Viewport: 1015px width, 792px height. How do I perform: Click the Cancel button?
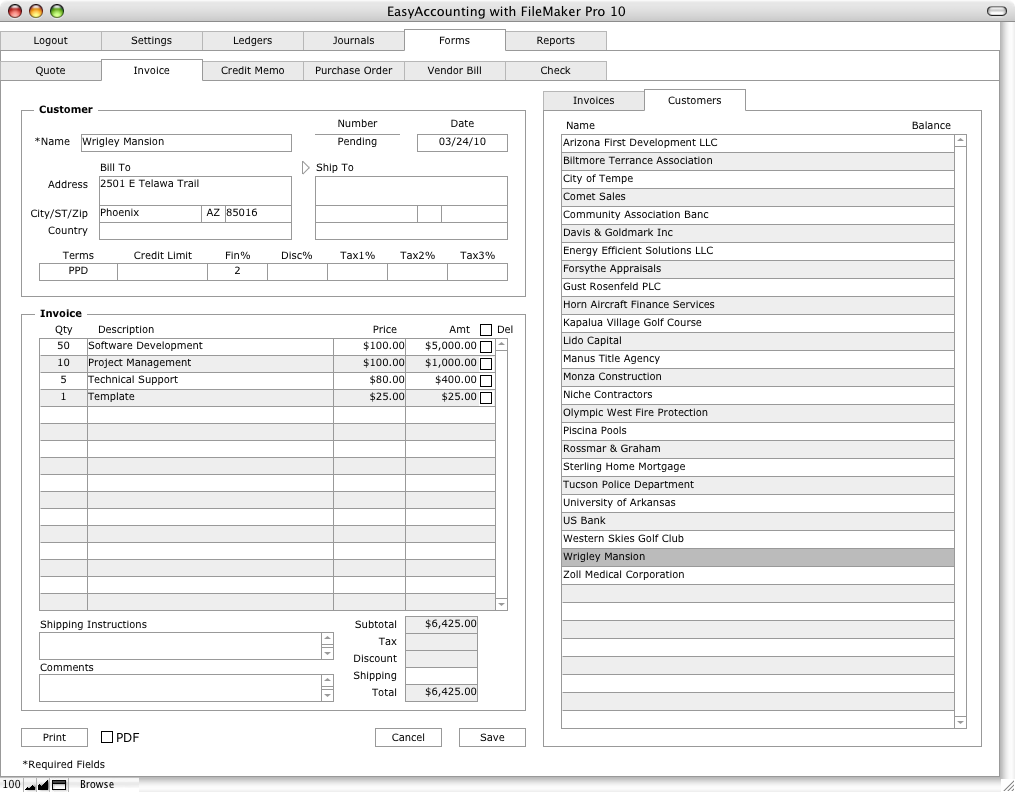click(x=408, y=737)
